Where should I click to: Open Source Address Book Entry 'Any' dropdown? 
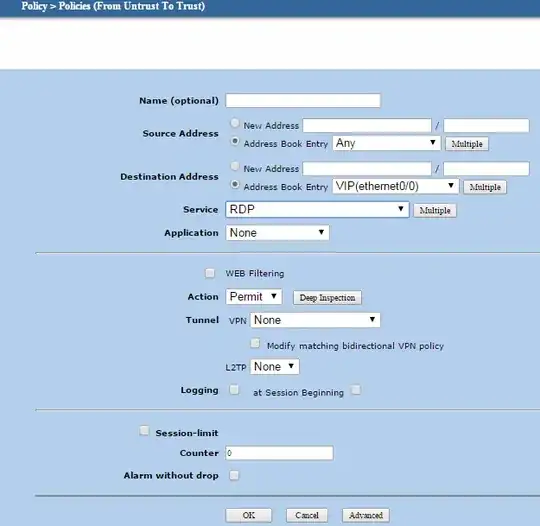(386, 143)
